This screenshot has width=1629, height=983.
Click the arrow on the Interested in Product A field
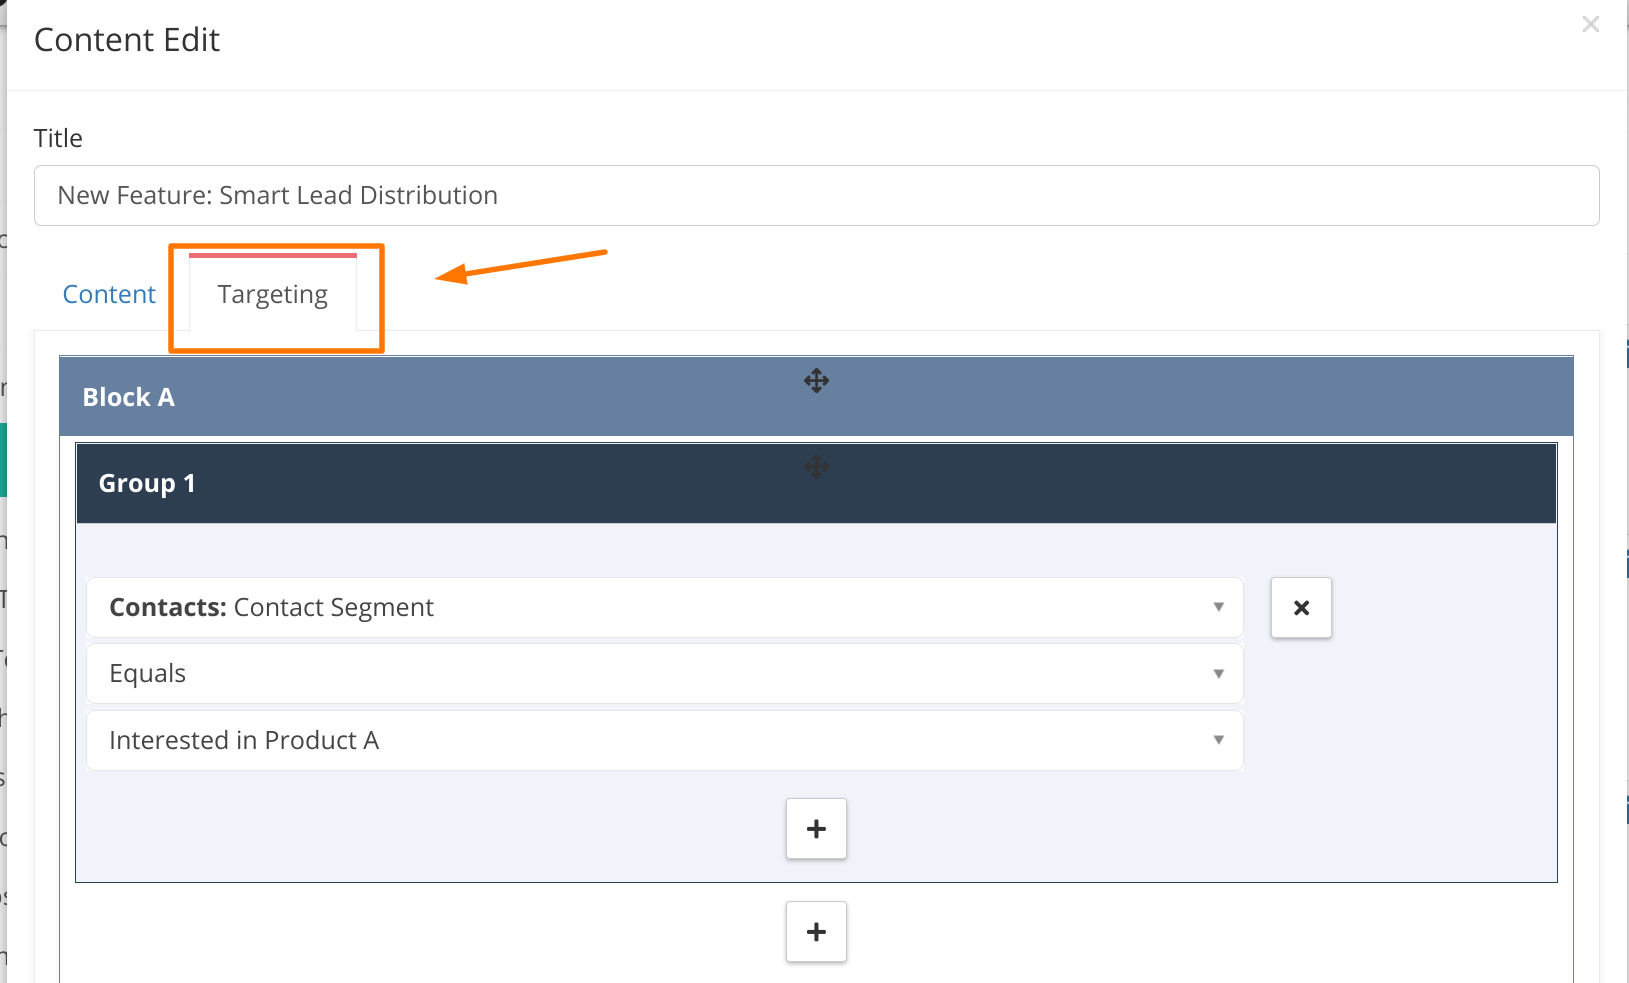(x=1218, y=740)
